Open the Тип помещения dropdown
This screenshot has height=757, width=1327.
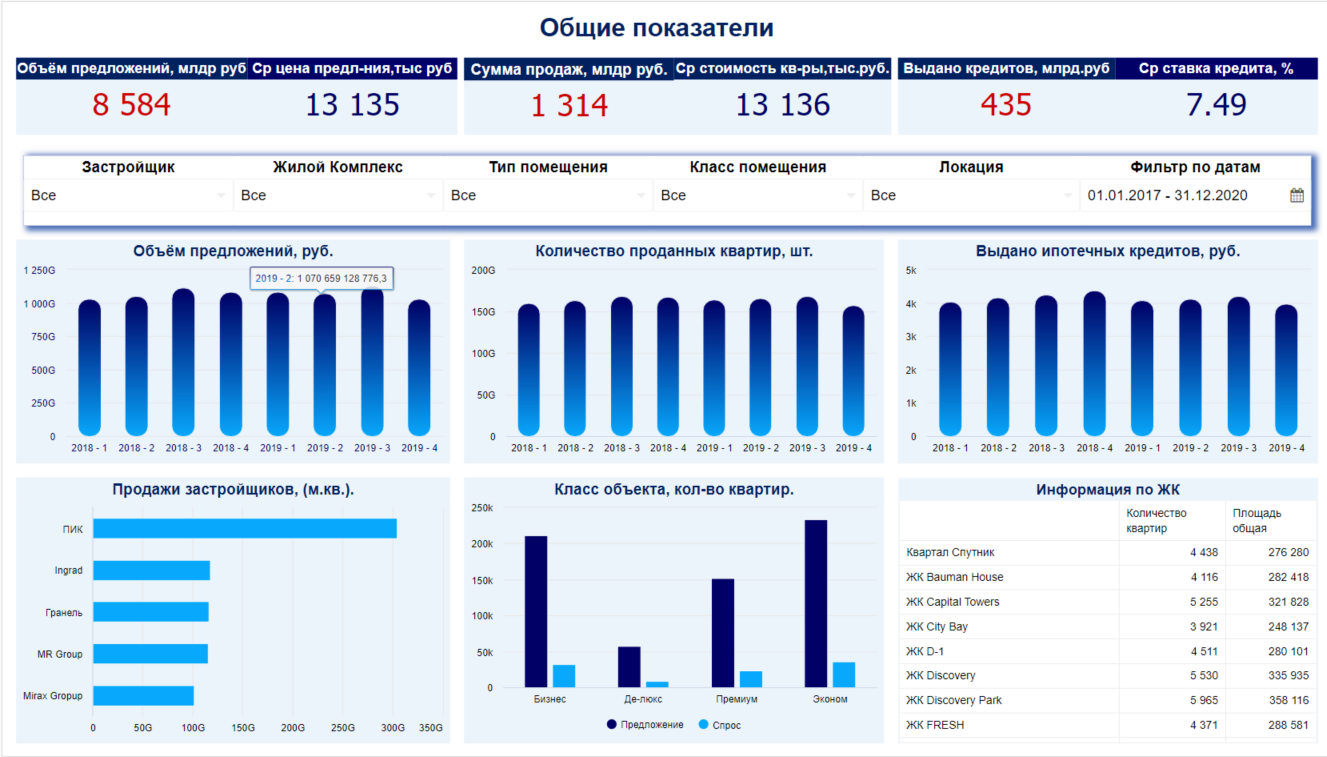pyautogui.click(x=548, y=196)
